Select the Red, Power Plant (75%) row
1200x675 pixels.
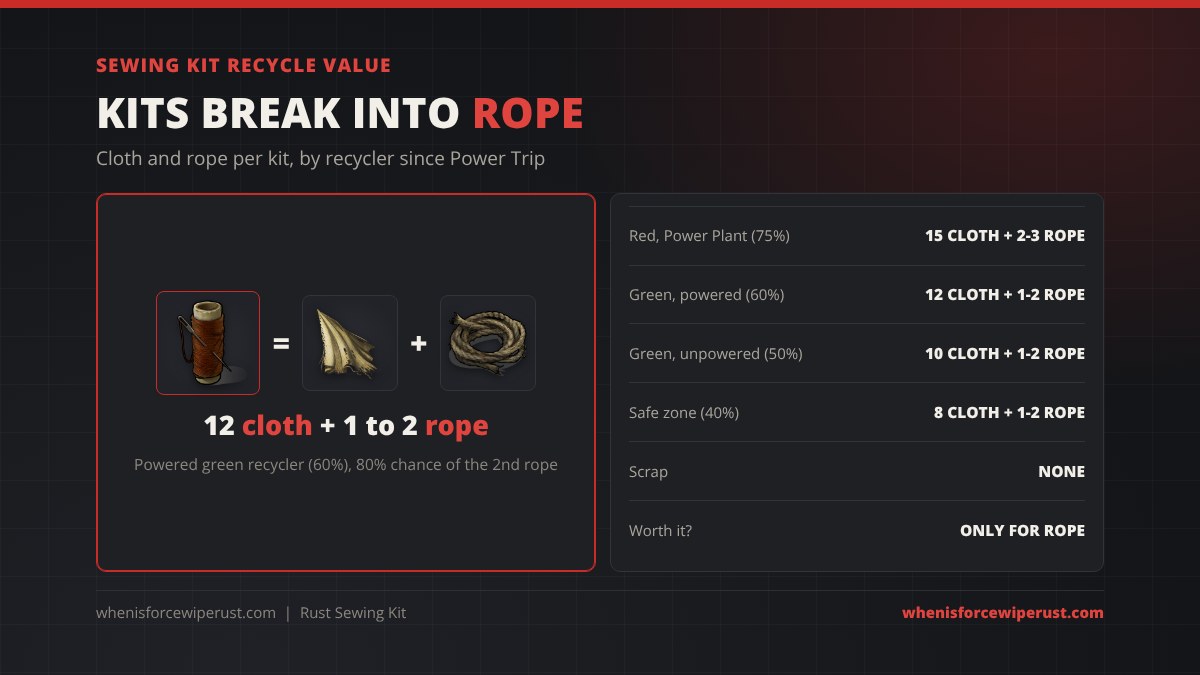857,236
